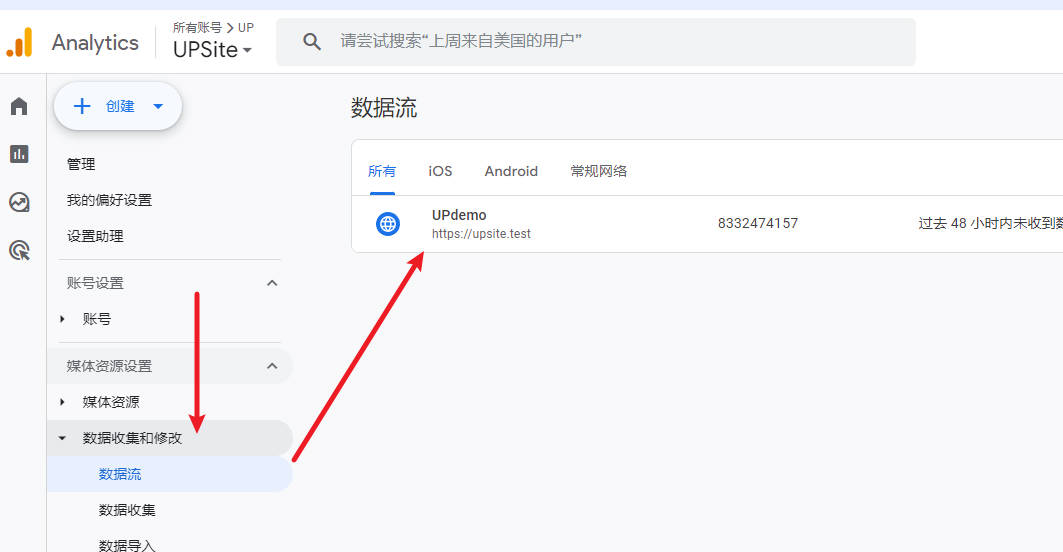
Task: Open the UPdemo data stream row
Action: pos(707,224)
